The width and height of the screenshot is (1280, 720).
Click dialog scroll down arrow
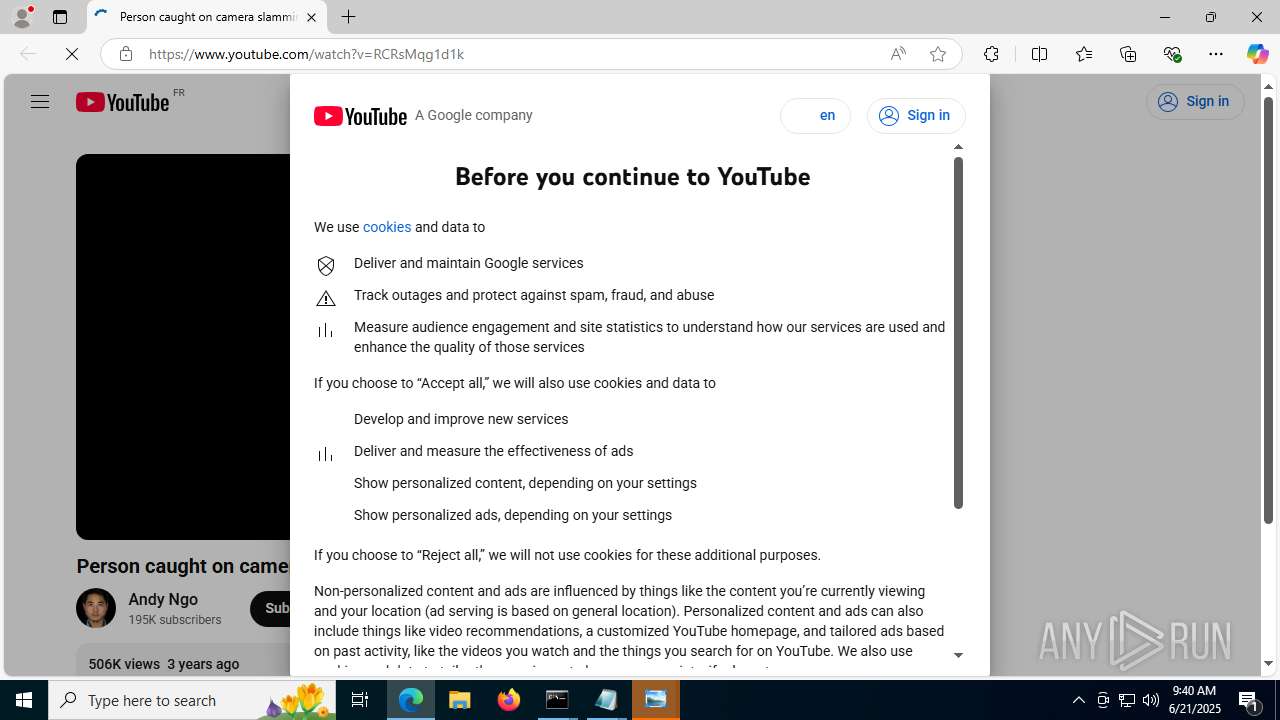point(958,656)
